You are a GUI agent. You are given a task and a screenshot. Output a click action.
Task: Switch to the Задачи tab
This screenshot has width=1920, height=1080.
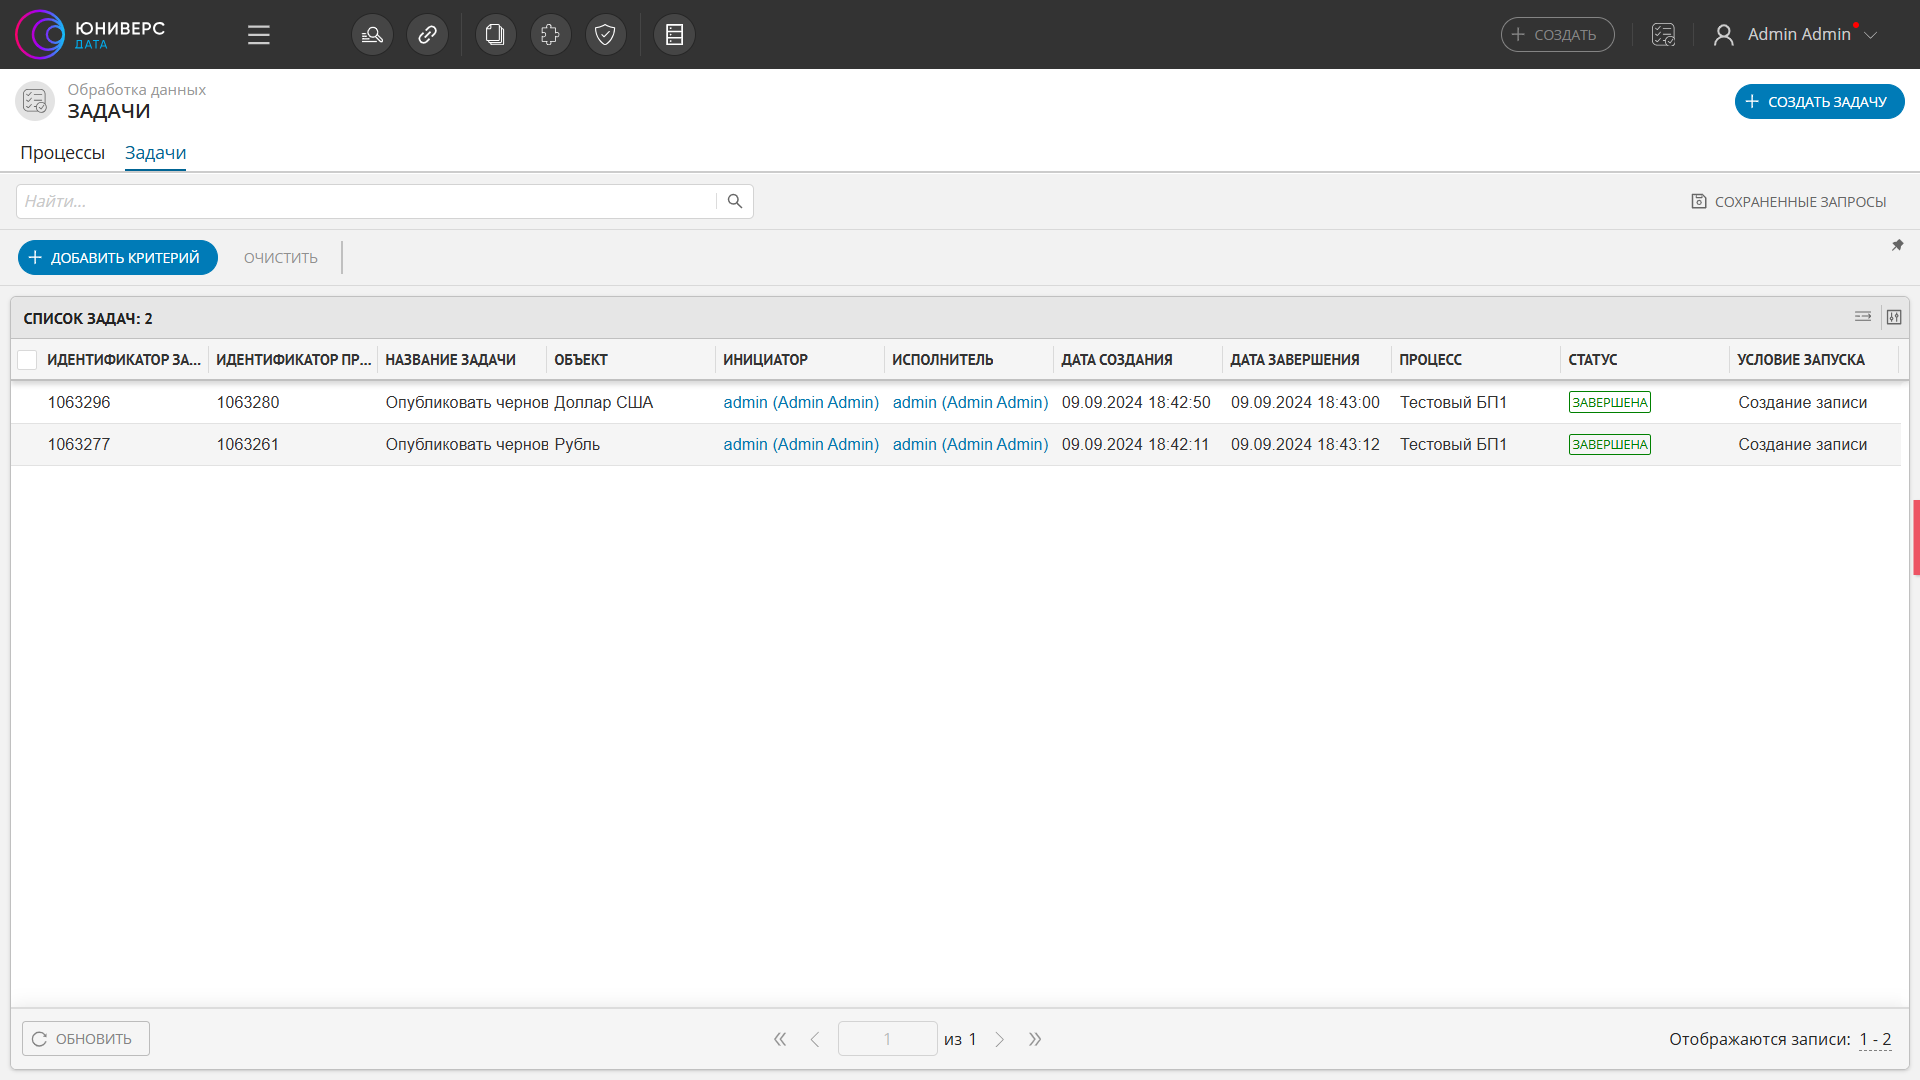(x=155, y=153)
